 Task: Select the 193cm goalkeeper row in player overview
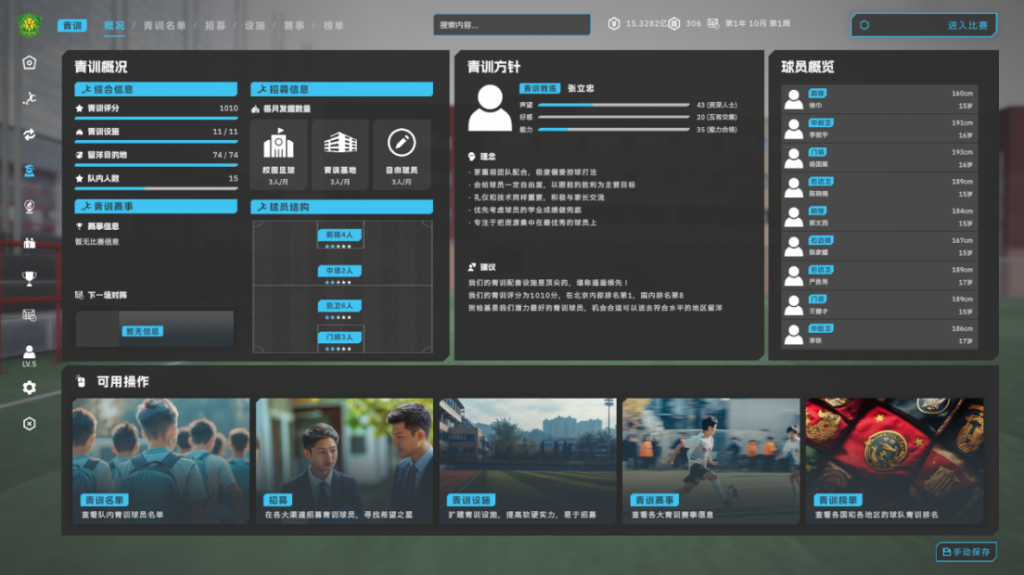(878, 158)
